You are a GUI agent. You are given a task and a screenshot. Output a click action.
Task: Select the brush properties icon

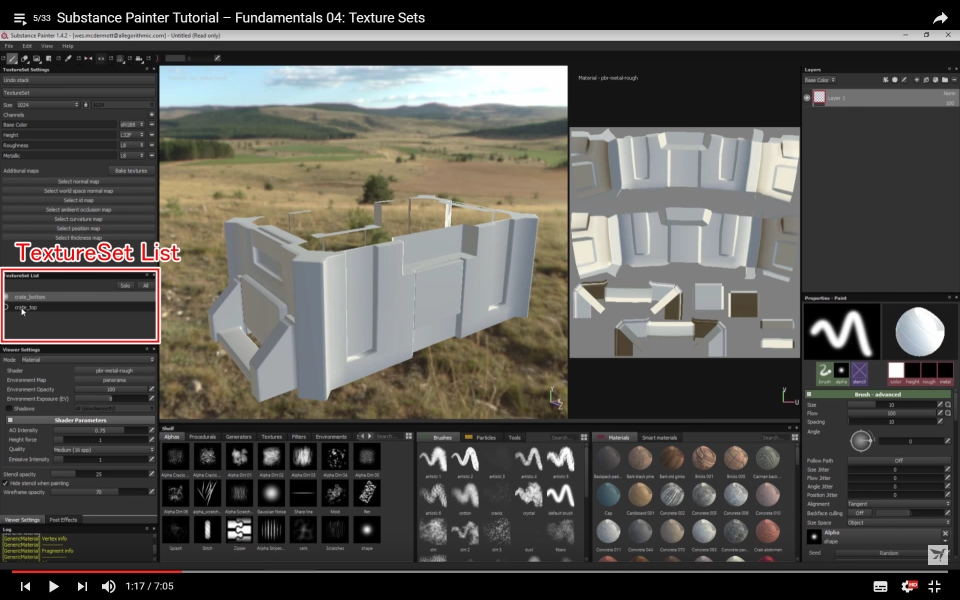tap(825, 372)
